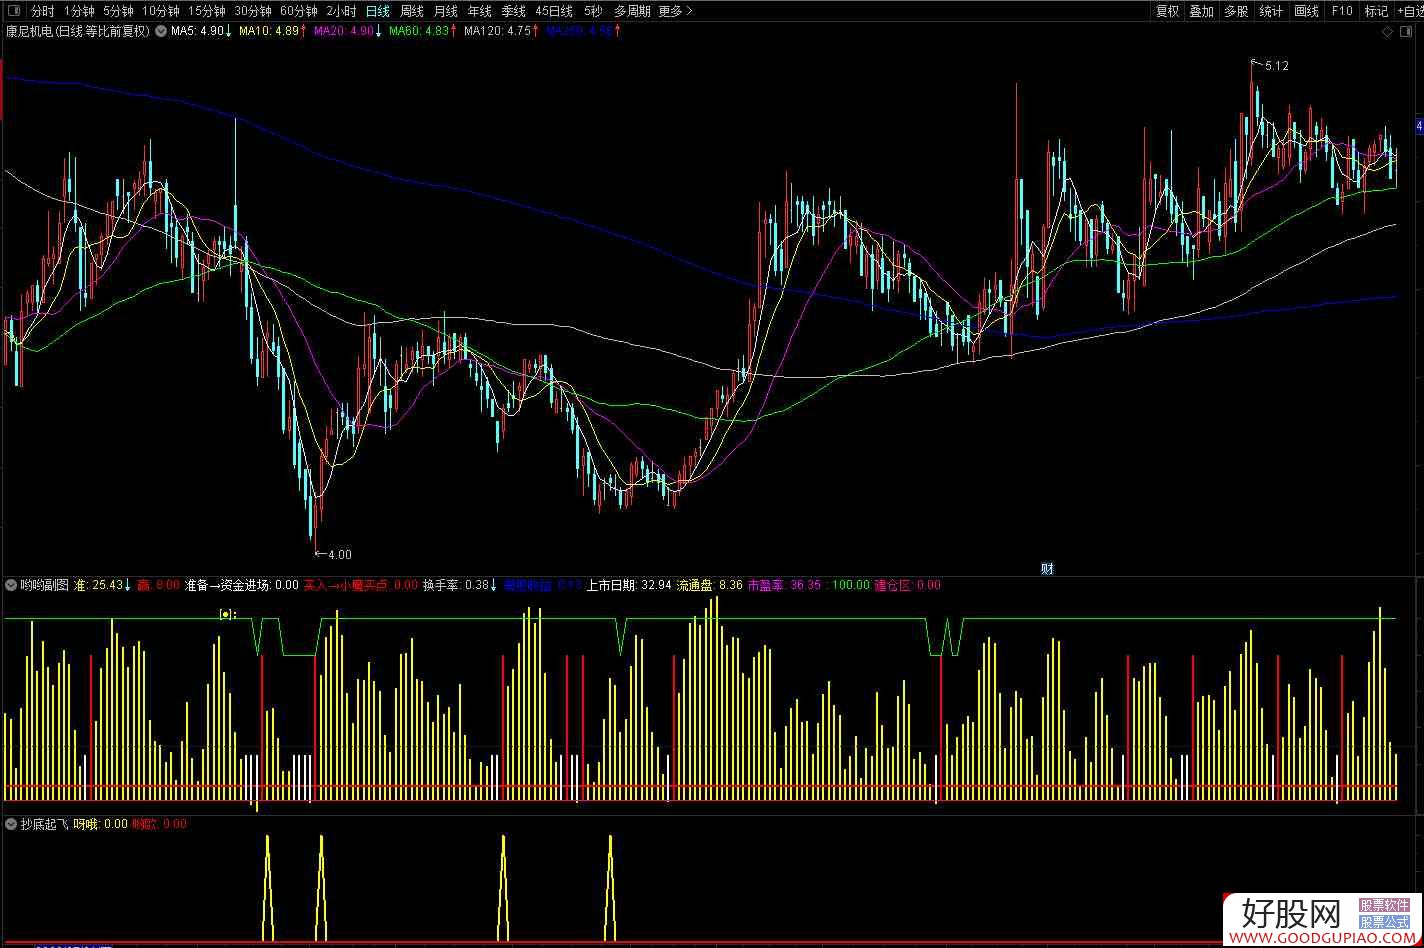Click the 抄底起飞 indicator name

pyautogui.click(x=44, y=824)
